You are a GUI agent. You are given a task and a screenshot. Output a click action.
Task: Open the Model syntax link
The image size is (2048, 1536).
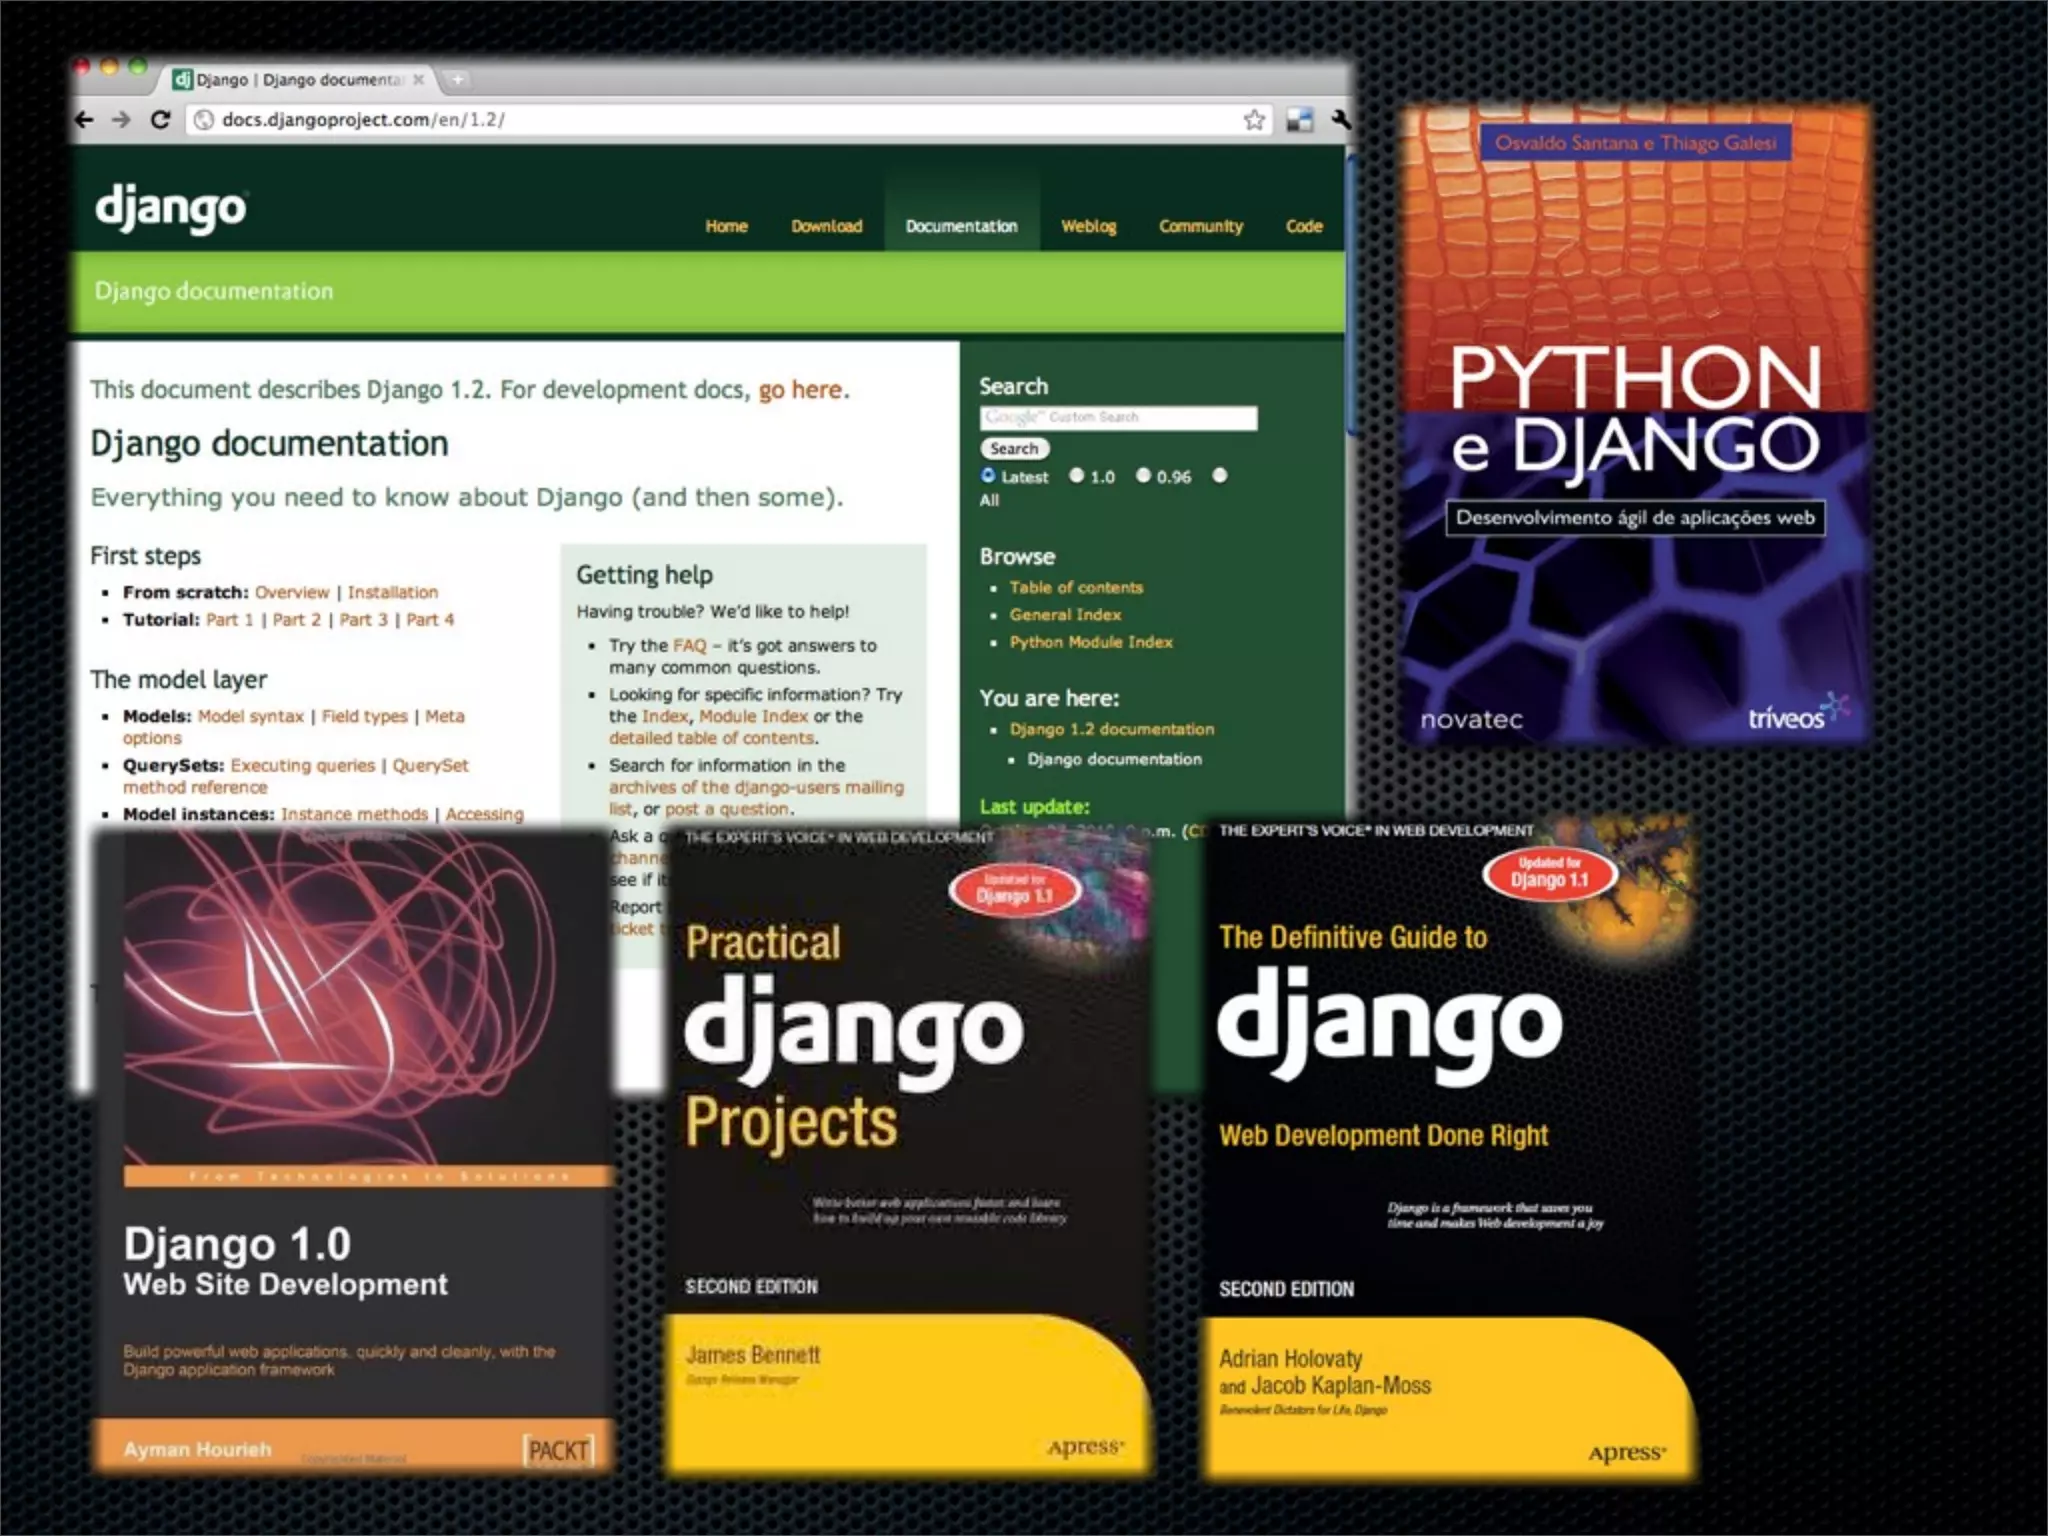tap(251, 716)
